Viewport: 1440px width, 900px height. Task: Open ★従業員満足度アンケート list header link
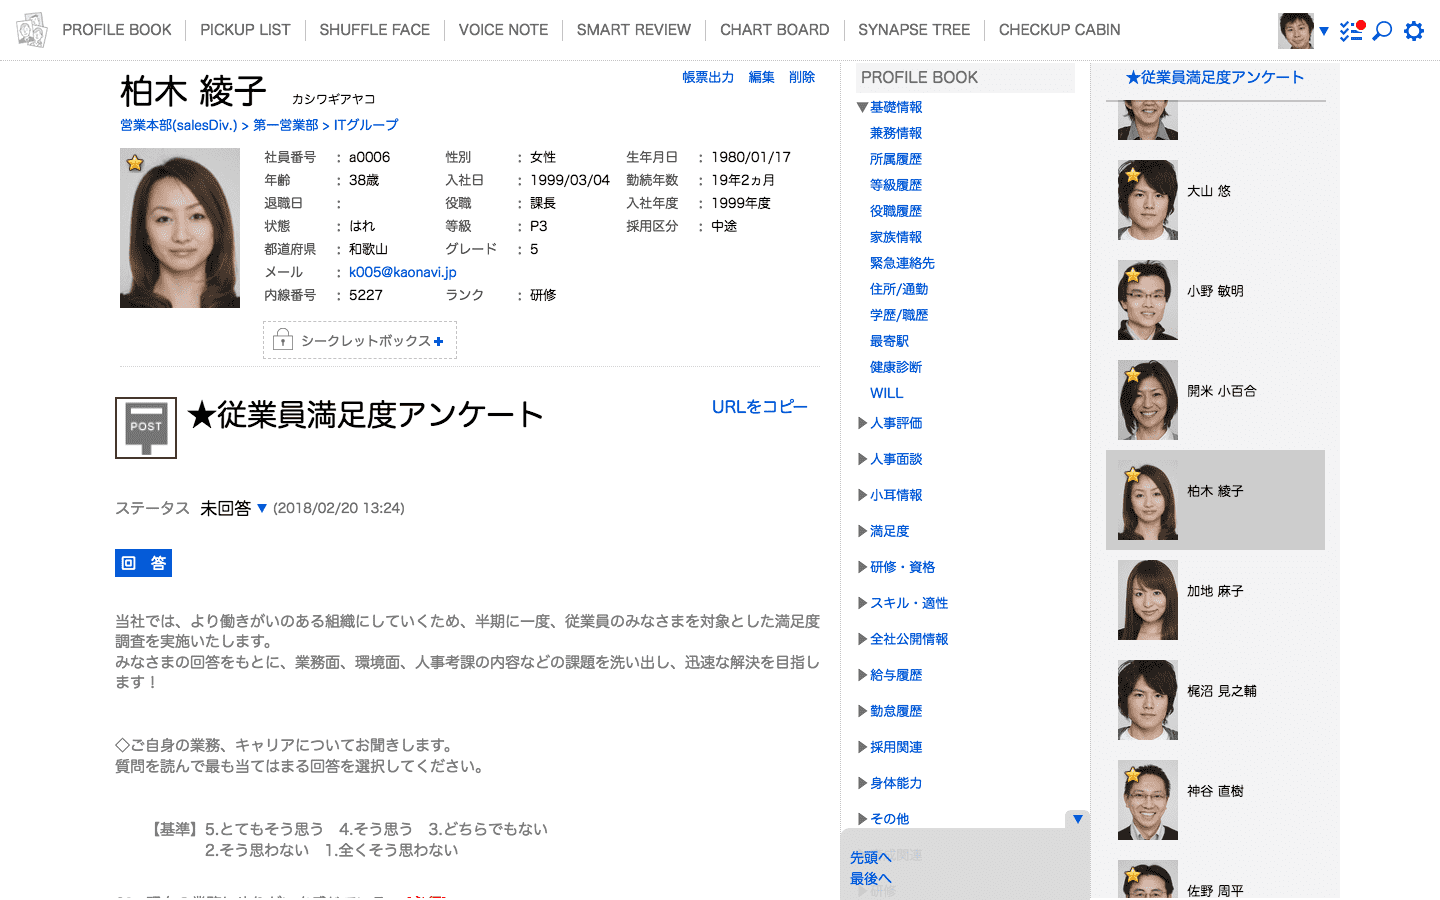[1215, 77]
